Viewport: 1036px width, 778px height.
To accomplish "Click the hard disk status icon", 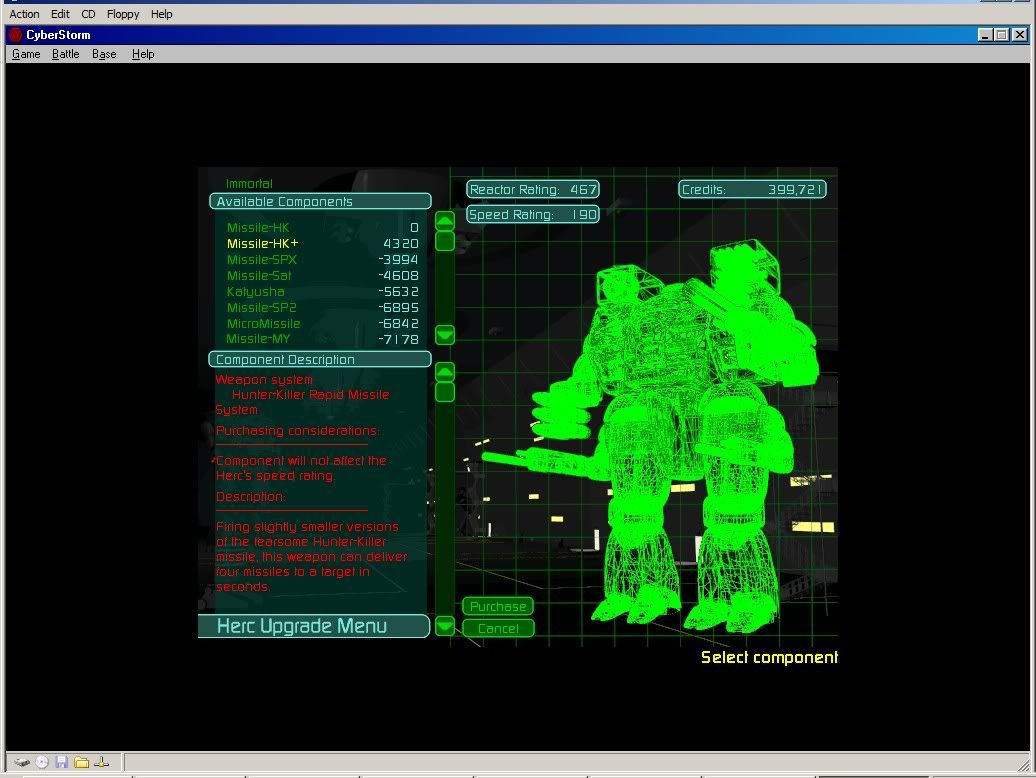I will (22, 762).
